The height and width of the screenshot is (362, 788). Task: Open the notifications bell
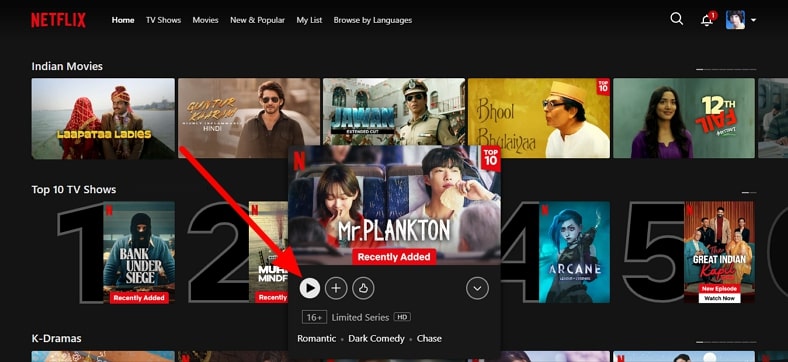tap(707, 20)
